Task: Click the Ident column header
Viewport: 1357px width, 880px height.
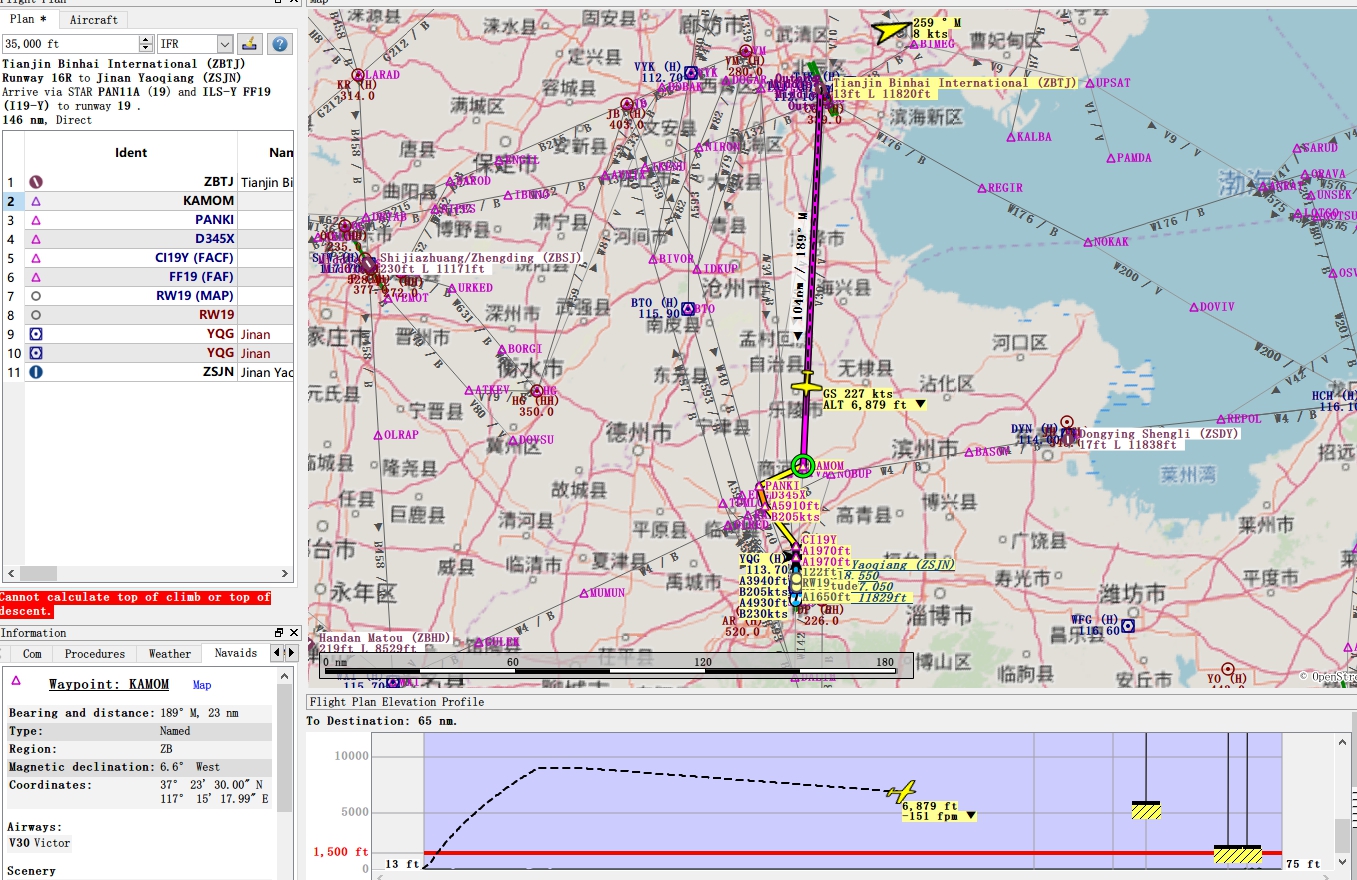Action: [131, 153]
